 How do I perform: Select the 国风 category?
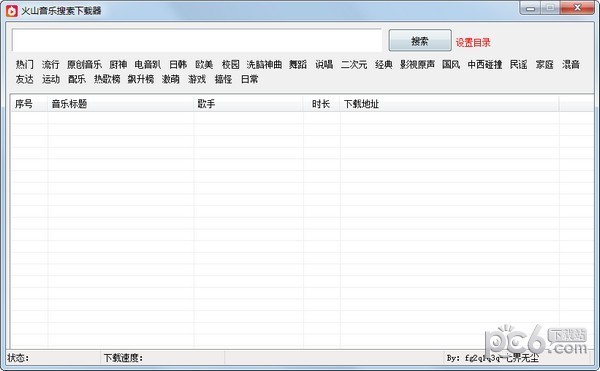click(451, 64)
